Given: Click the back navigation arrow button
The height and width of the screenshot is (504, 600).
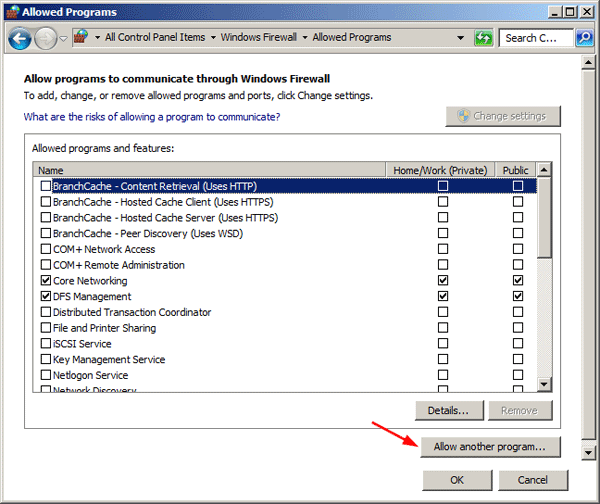Looking at the screenshot, I should click(20, 38).
